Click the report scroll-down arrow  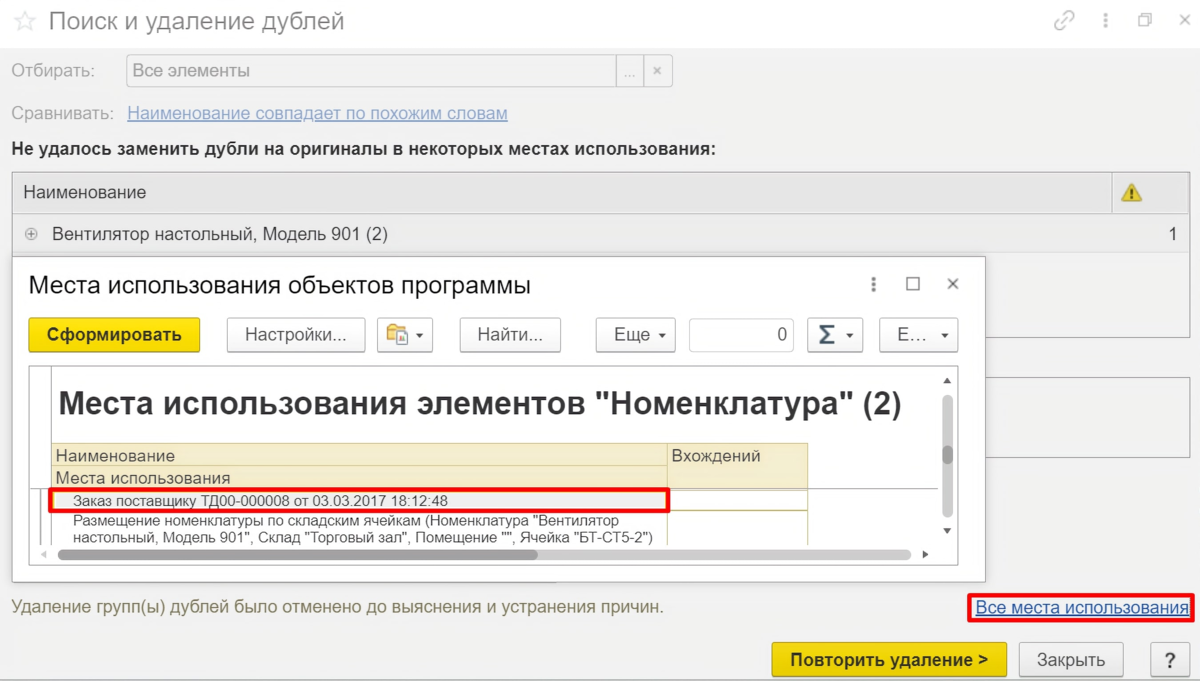point(947,531)
